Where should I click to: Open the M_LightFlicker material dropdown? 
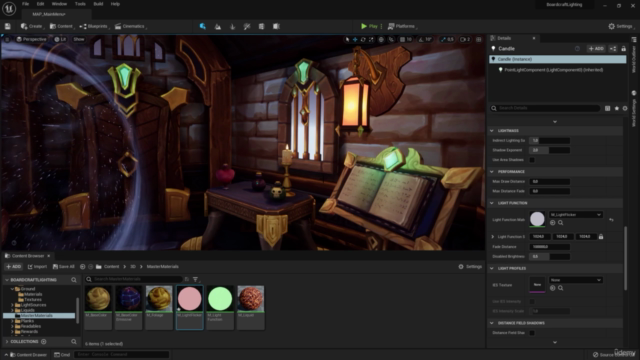(576, 215)
